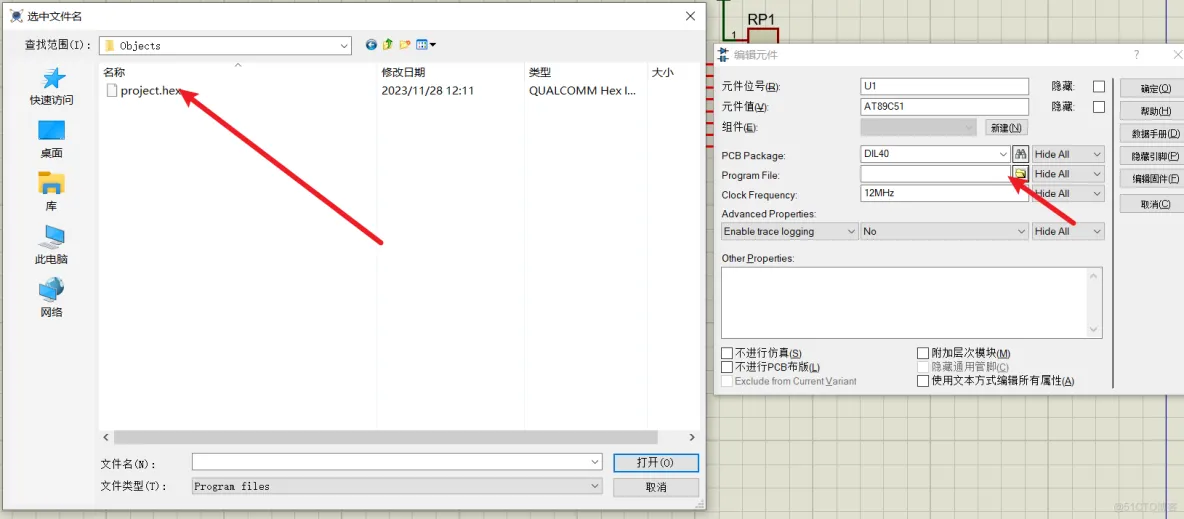This screenshot has height=519, width=1184.
Task: Open 网络 in the places sidebar
Action: (x=51, y=297)
